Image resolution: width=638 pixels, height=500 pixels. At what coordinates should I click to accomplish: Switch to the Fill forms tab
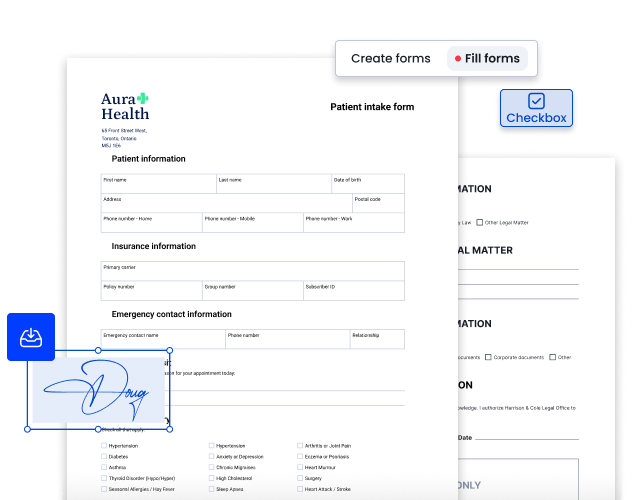pyautogui.click(x=487, y=59)
